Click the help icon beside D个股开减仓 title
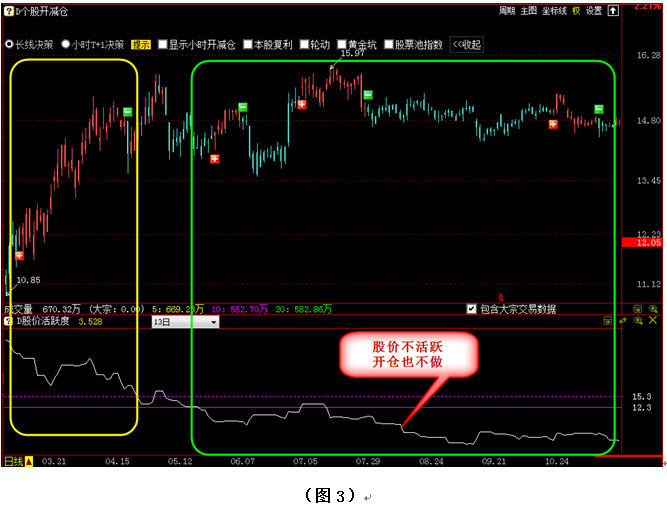The image size is (667, 516). (9, 10)
